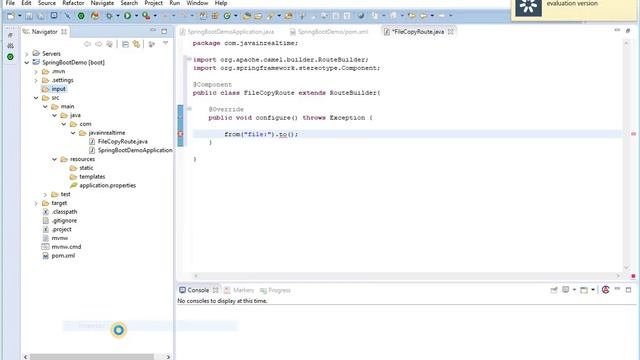Click the Navigator Forward arrow icon
Viewport: 640px width, 360px height.
[x=98, y=44]
